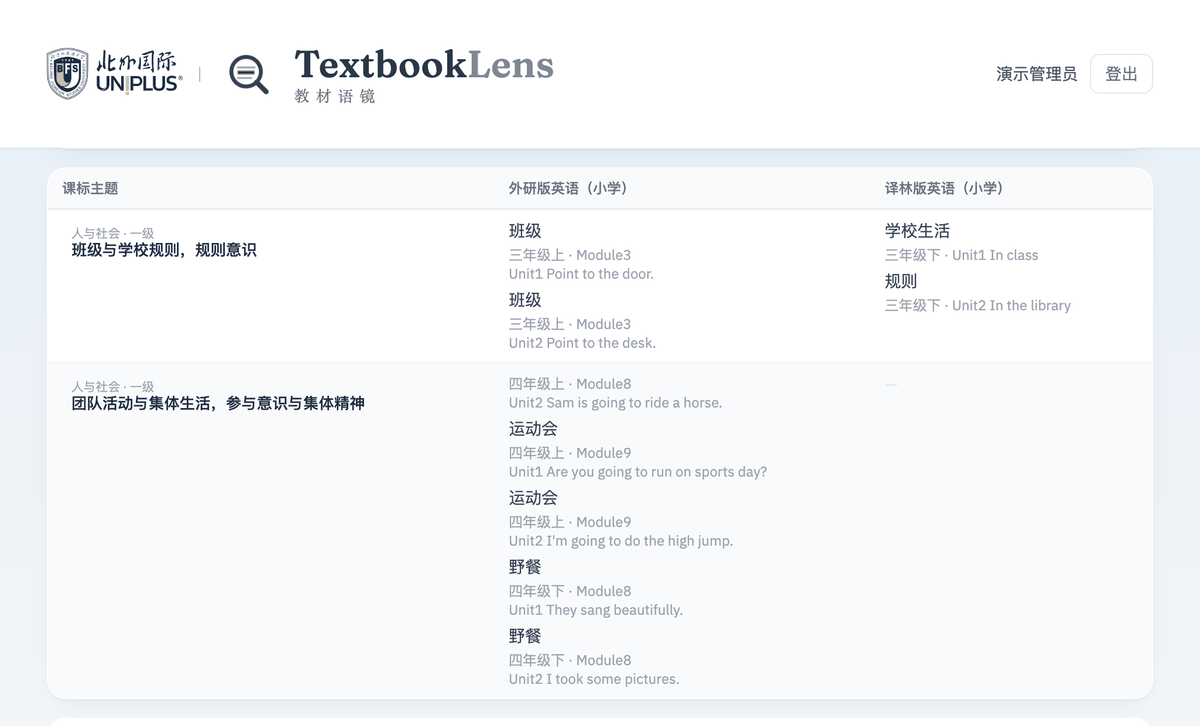1200x726 pixels.
Task: Open 规则 topic entry
Action: (x=901, y=282)
